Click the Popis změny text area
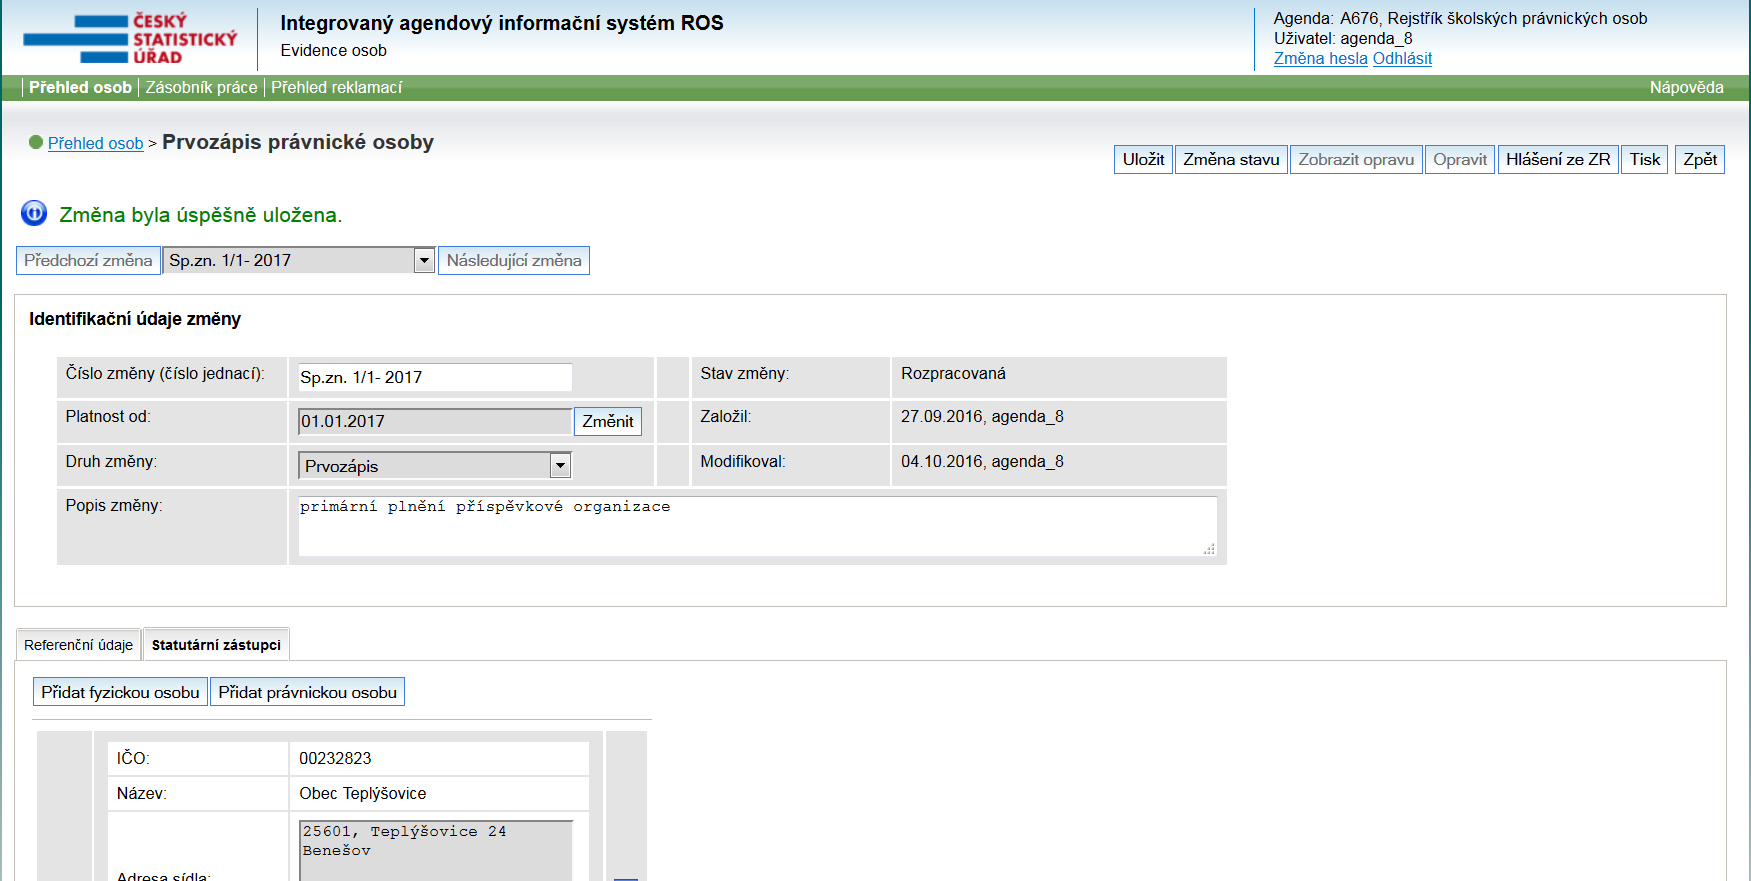 [x=757, y=526]
